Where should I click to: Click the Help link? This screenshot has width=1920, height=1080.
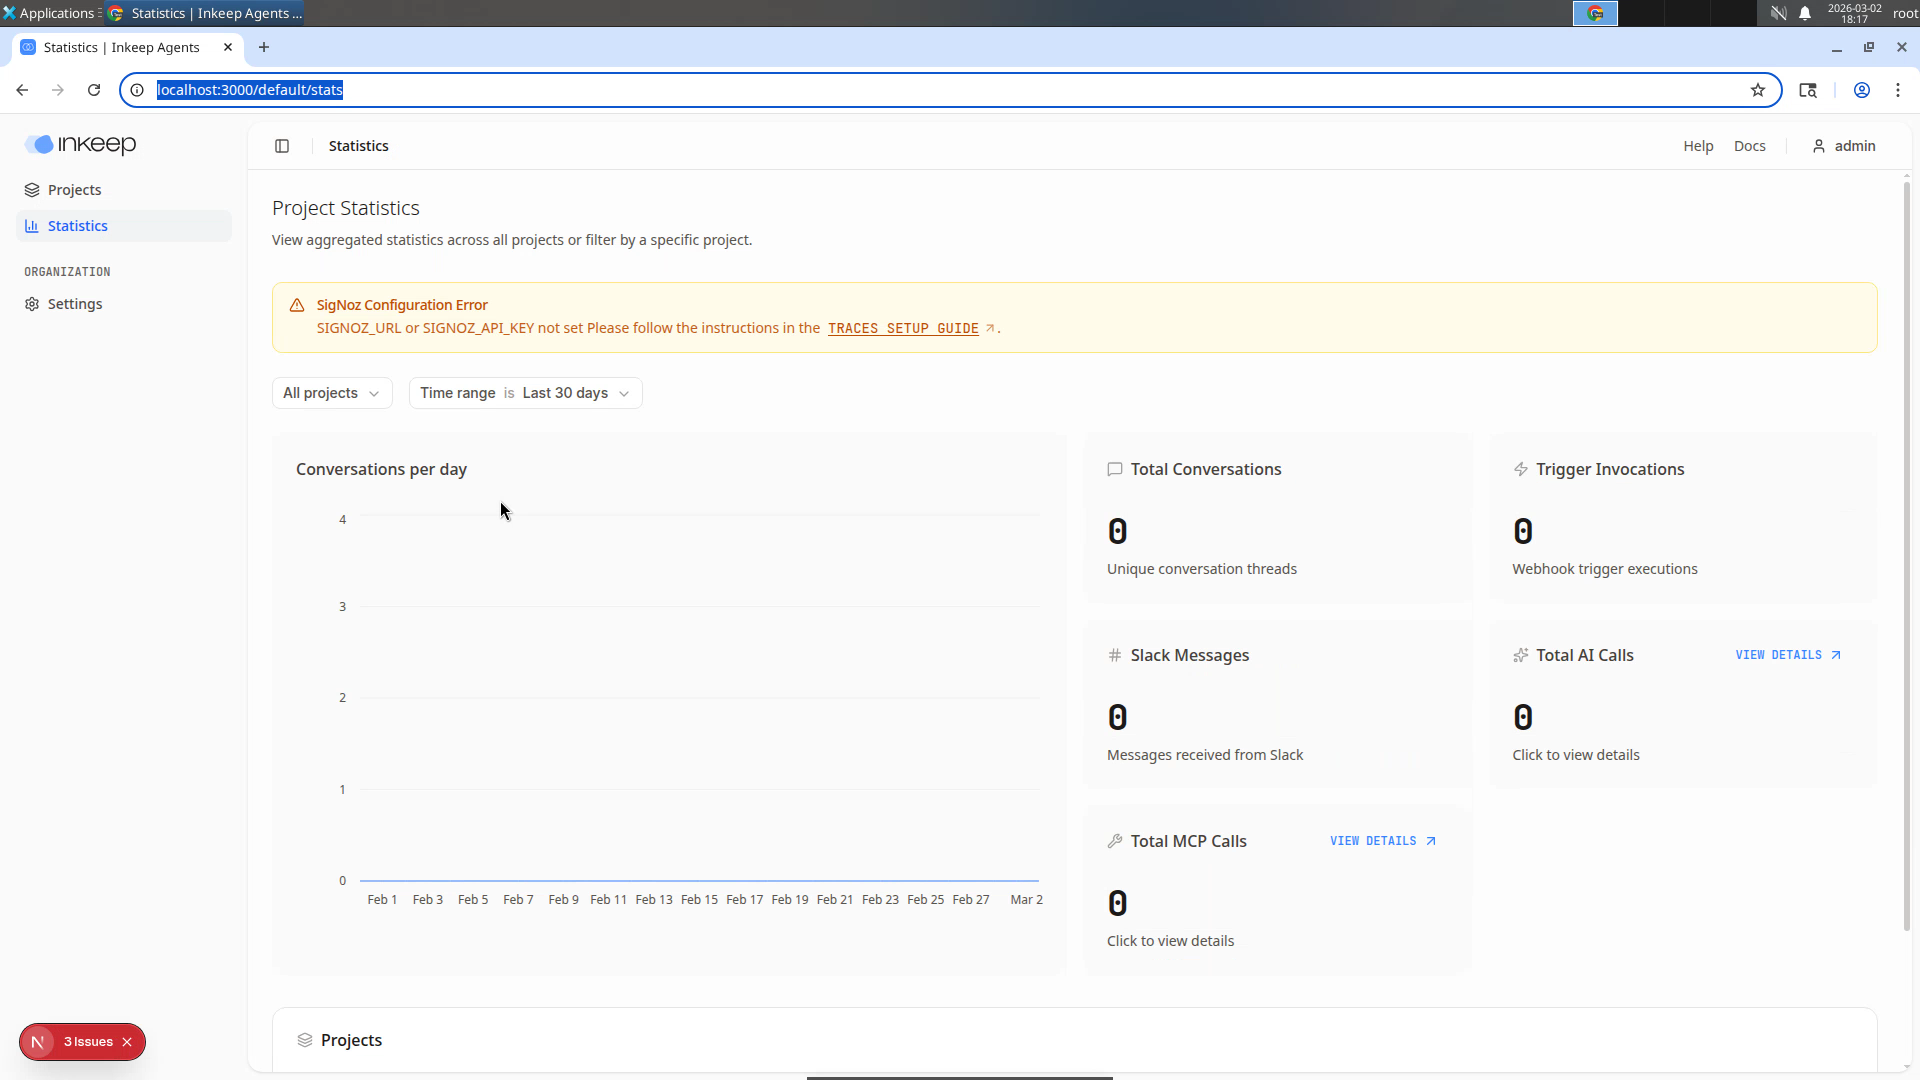(x=1698, y=146)
